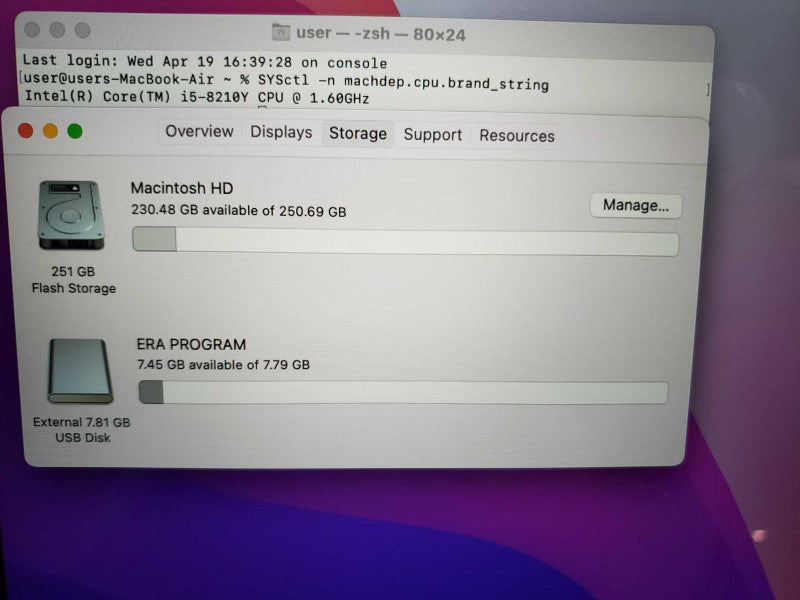
Task: Switch to the Overview tab
Action: point(199,132)
